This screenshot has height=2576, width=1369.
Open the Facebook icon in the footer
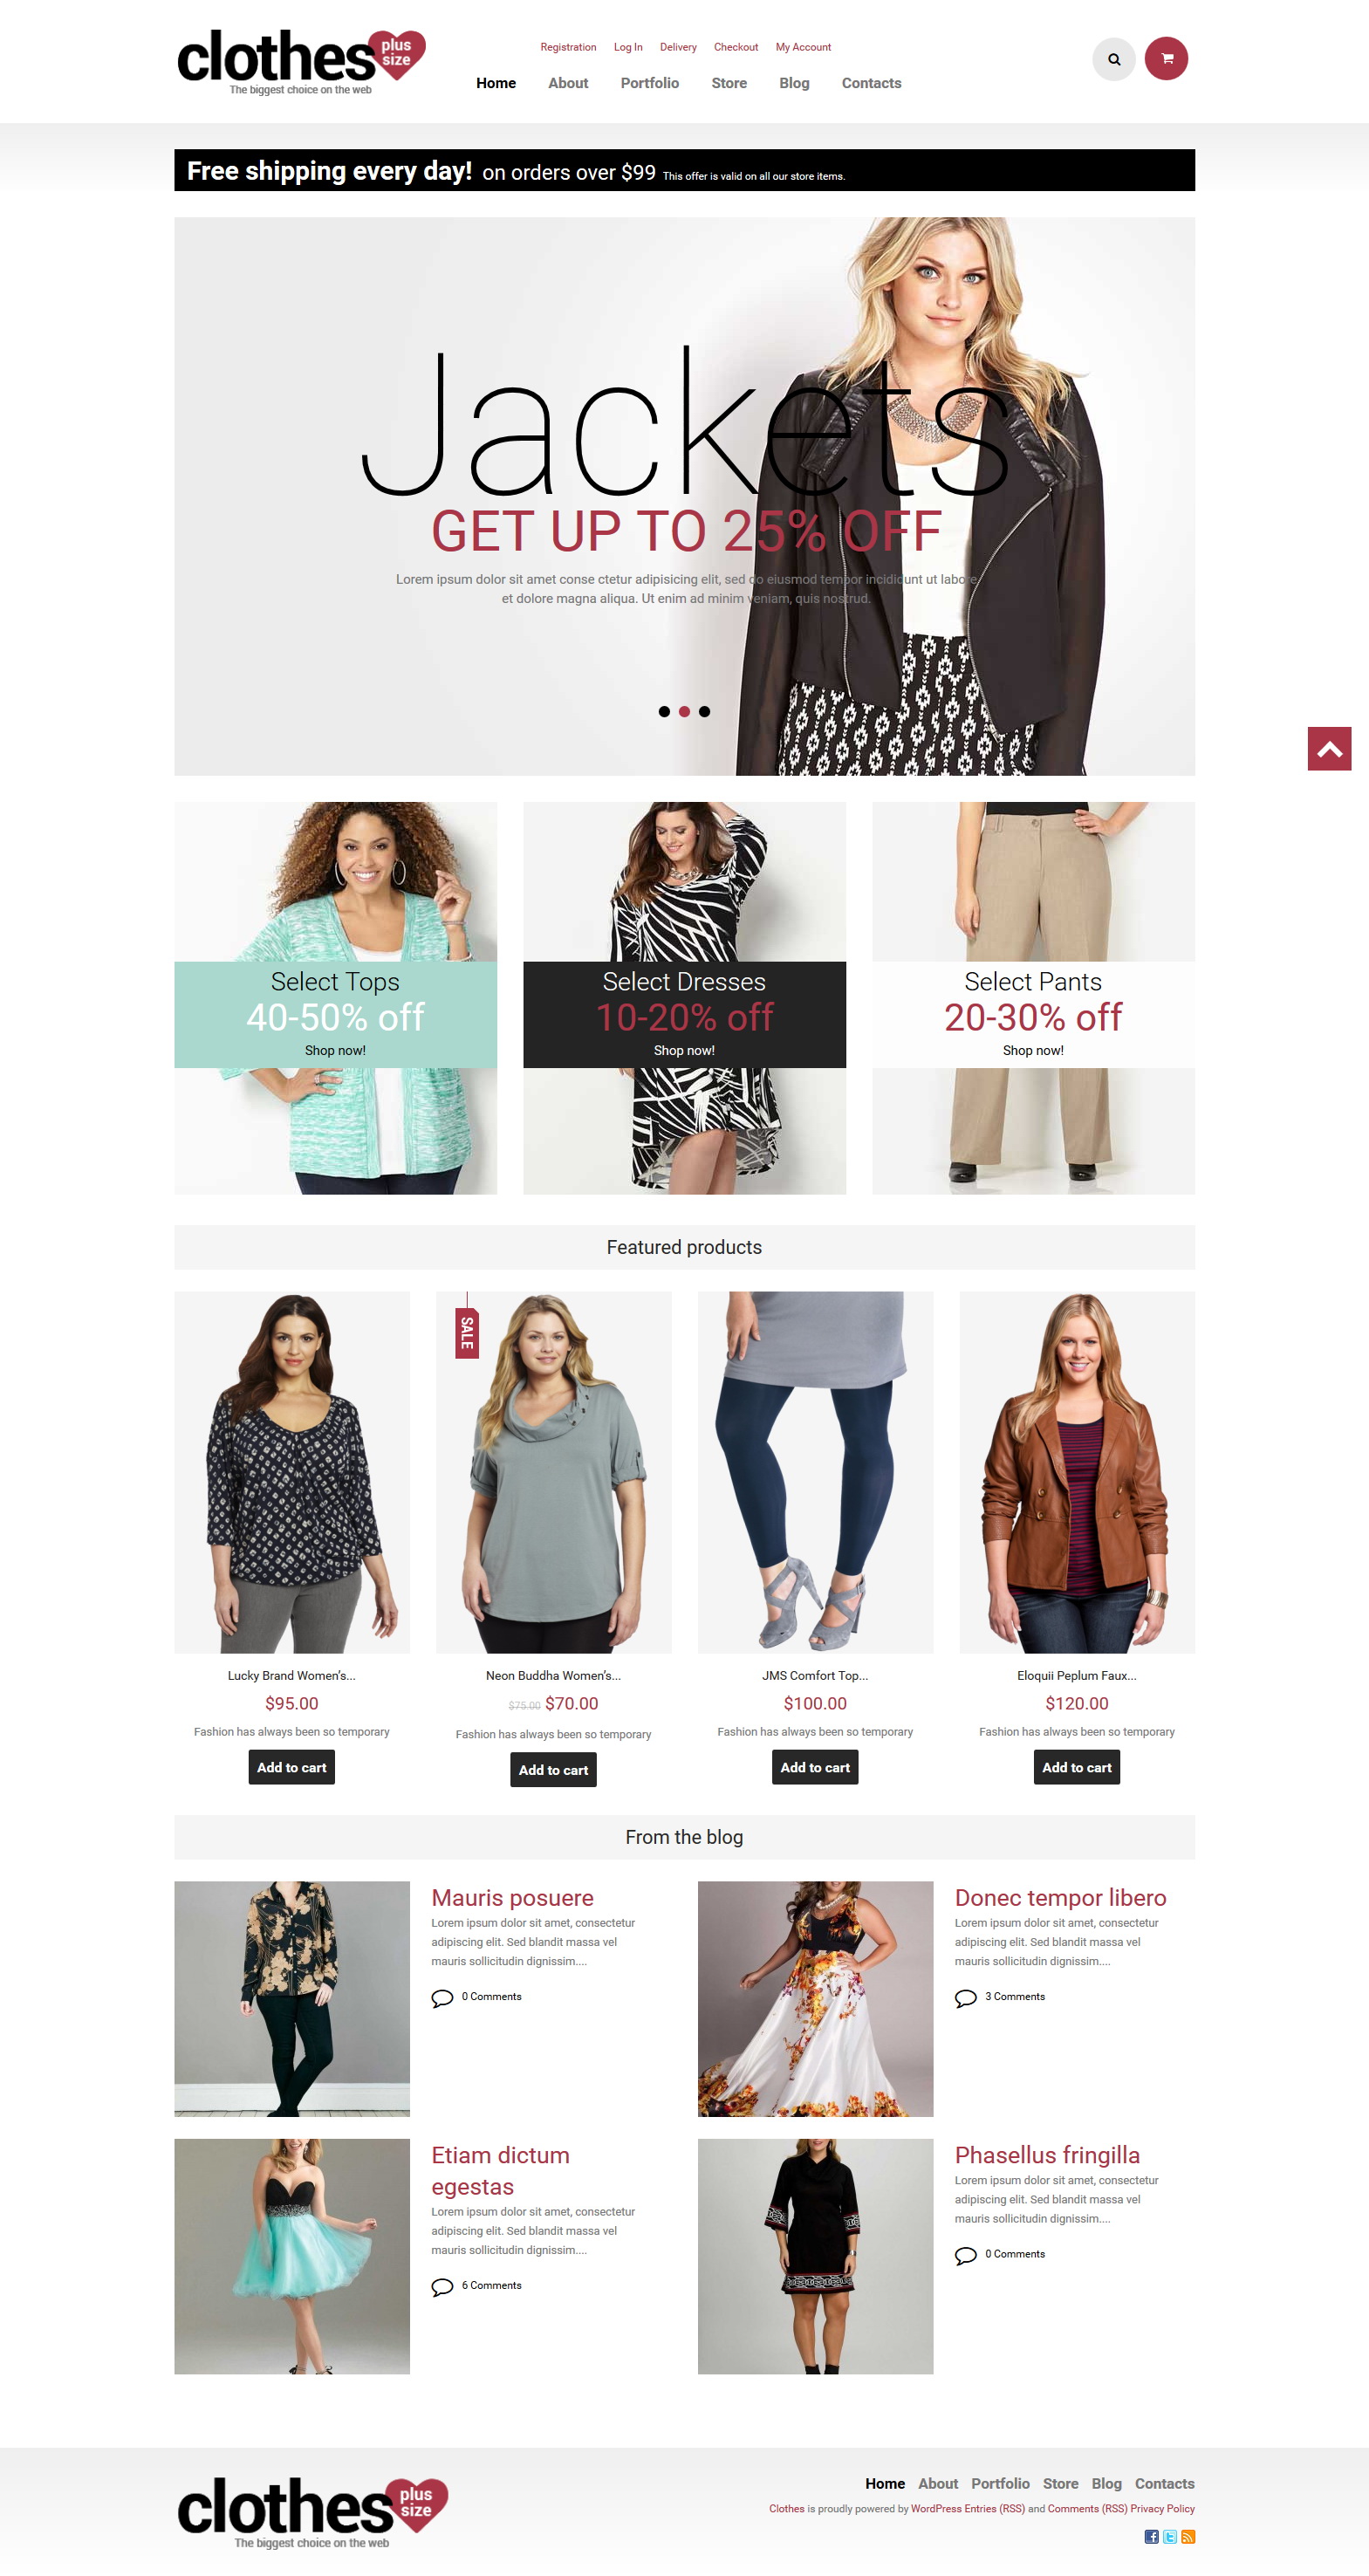point(1151,2537)
